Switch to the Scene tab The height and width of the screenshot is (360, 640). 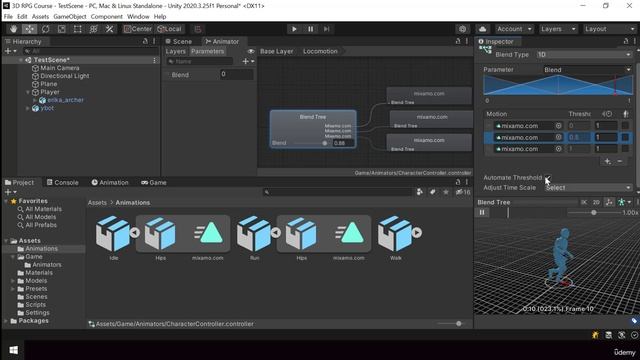point(179,42)
